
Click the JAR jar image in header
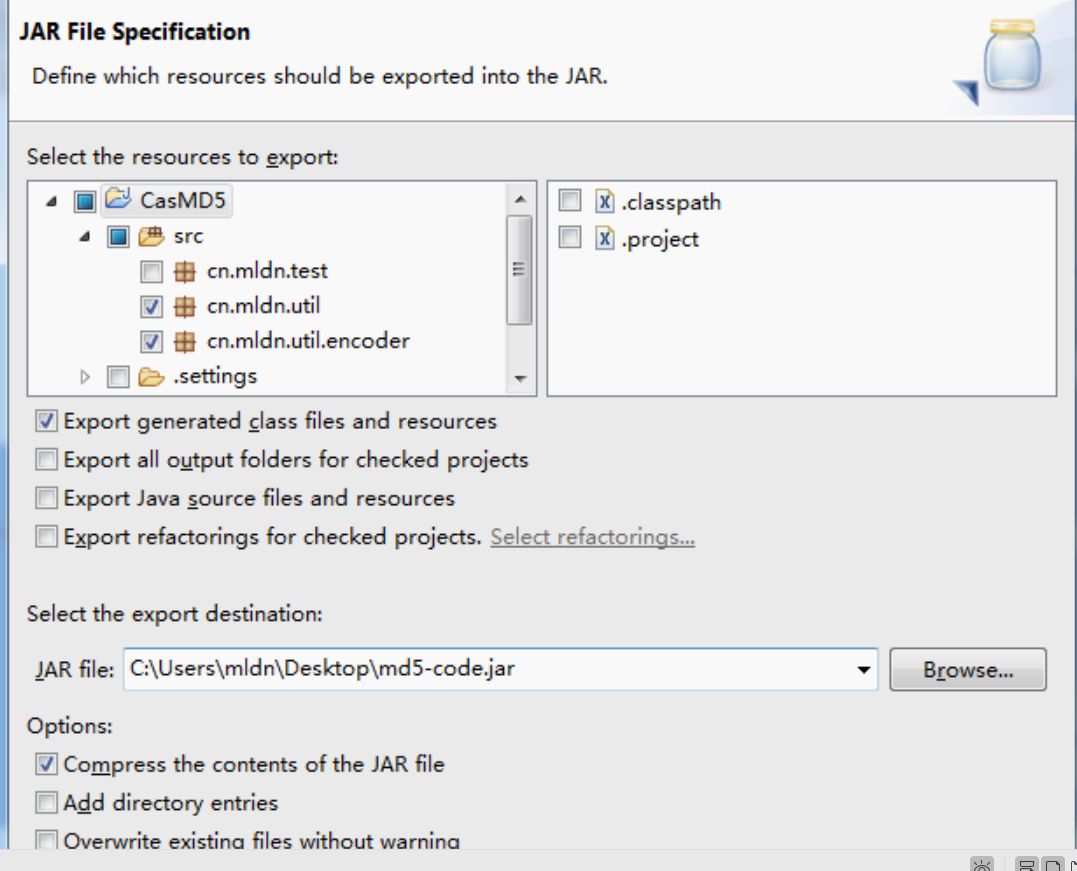(1013, 61)
